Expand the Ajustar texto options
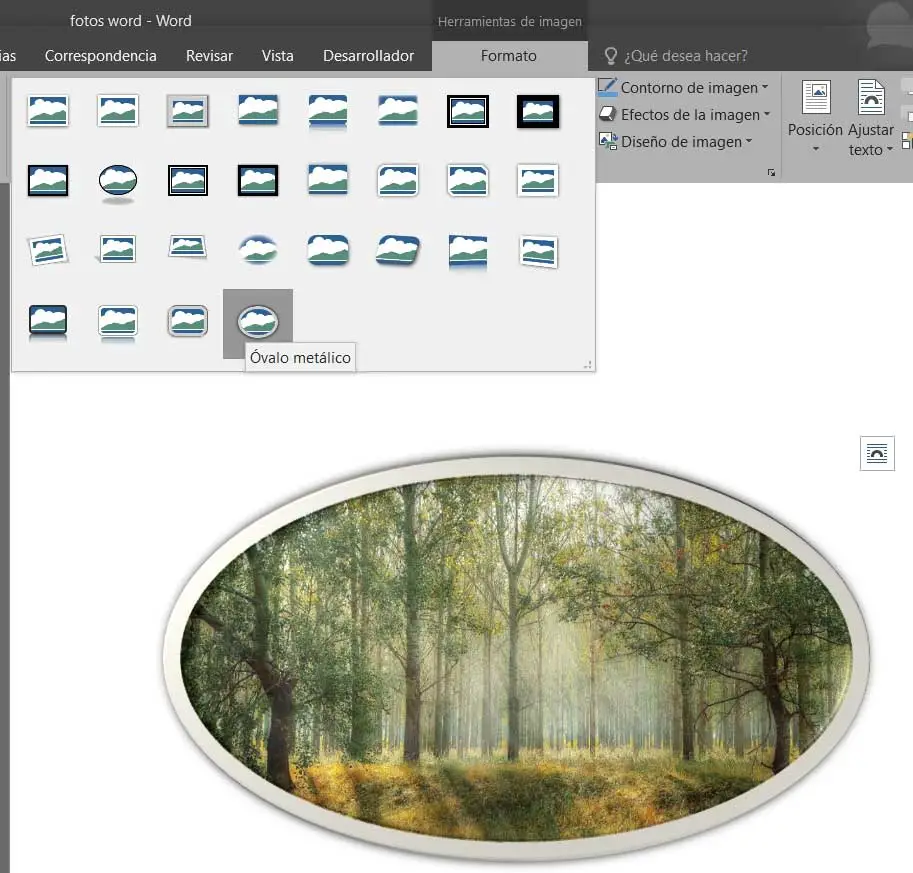 click(870, 117)
